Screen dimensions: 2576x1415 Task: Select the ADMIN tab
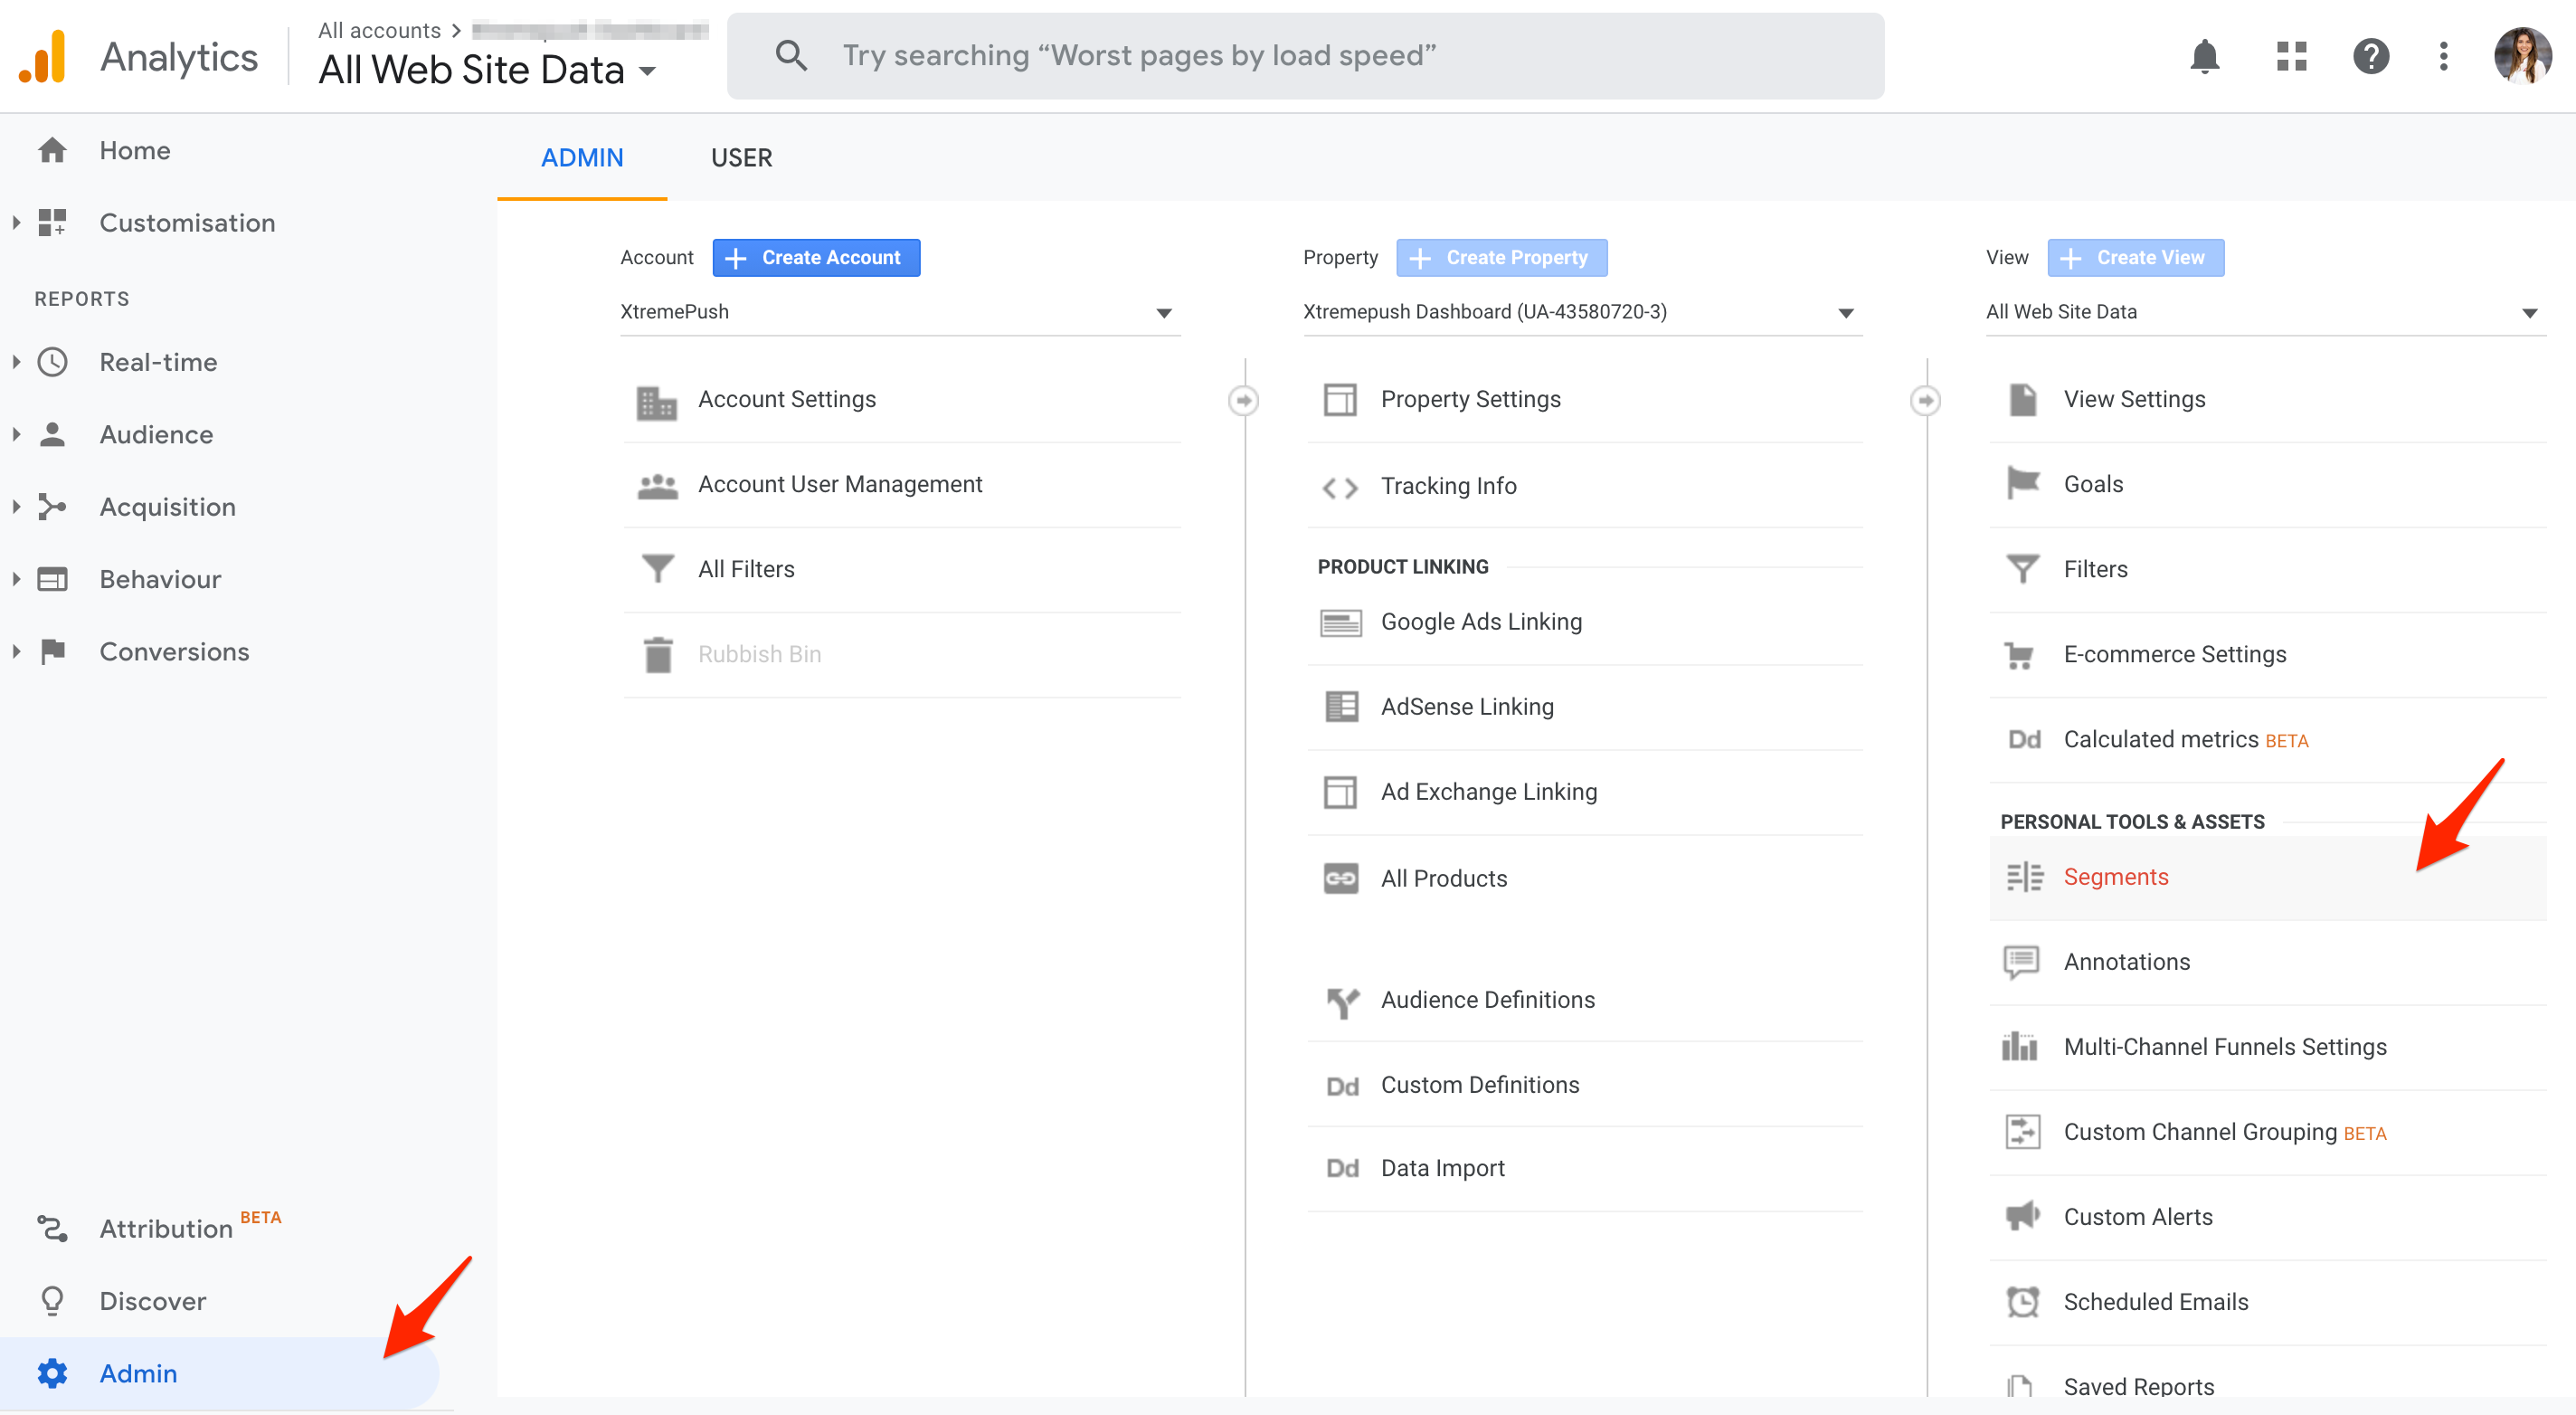[x=581, y=158]
